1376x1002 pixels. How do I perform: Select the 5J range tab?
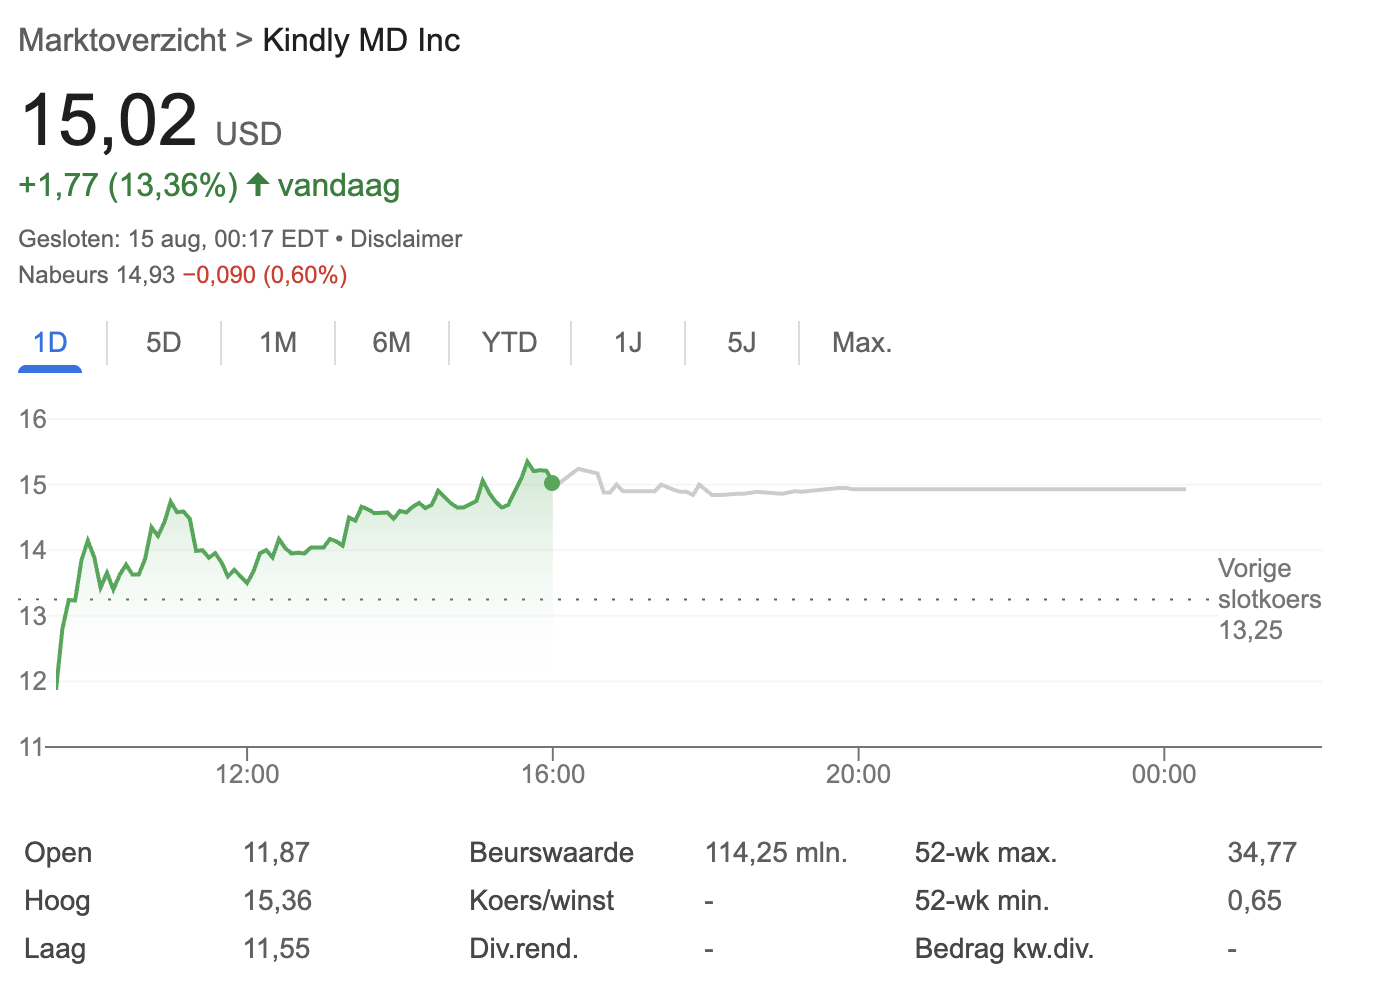click(x=741, y=343)
